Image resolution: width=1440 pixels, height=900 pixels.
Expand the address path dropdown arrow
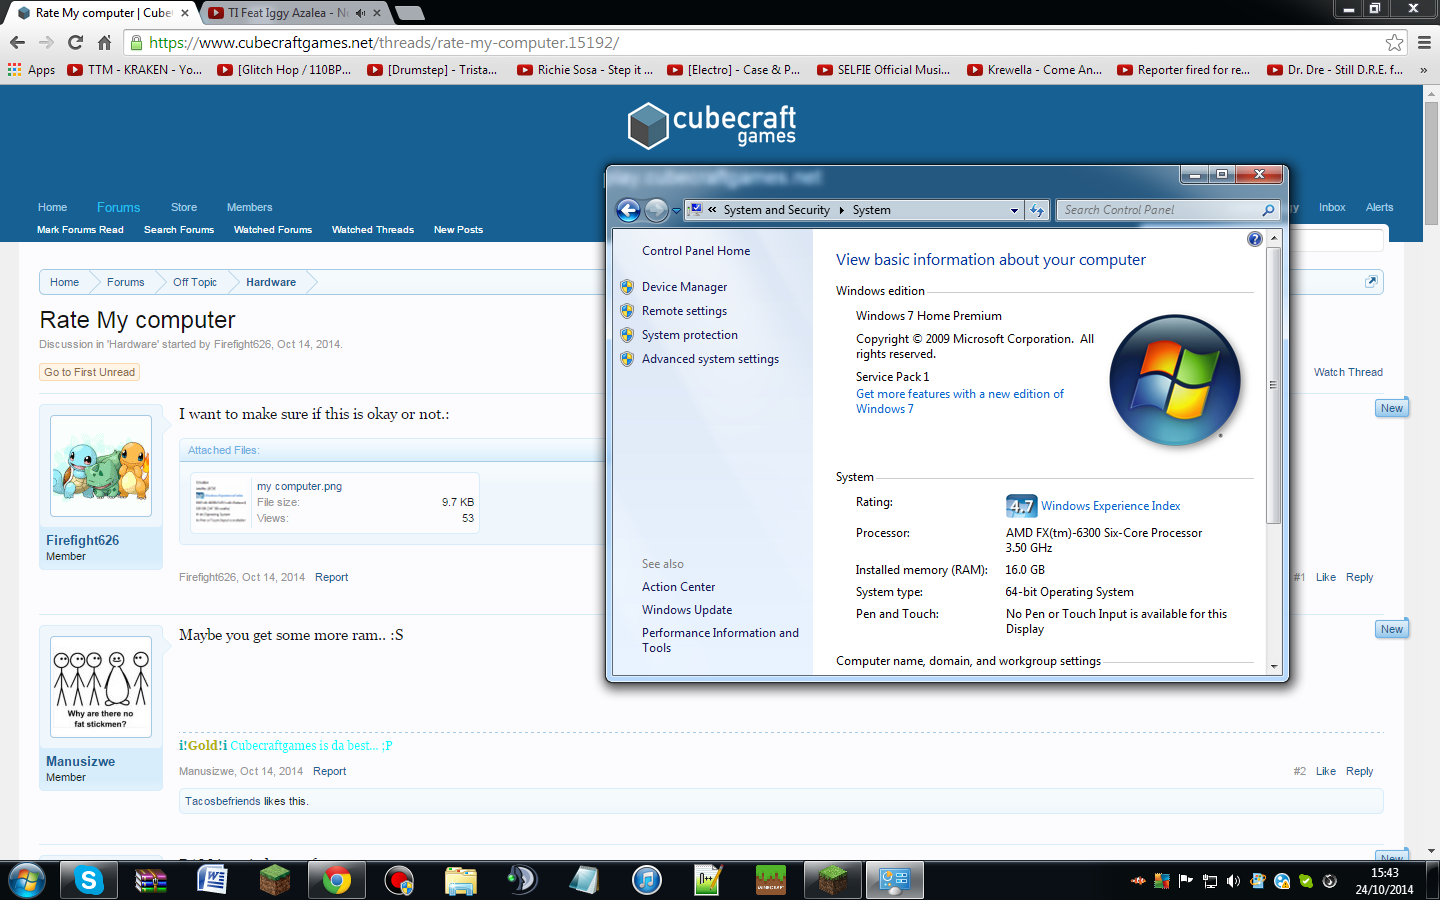click(x=1014, y=210)
